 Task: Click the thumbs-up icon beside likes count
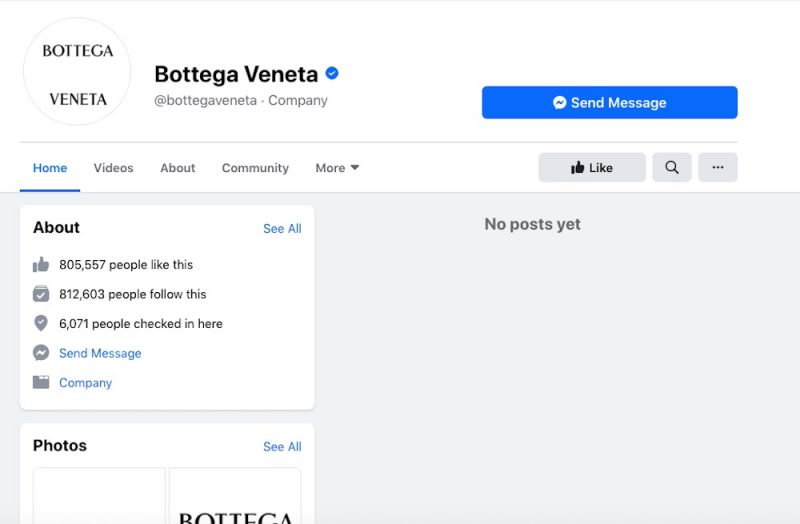[41, 264]
